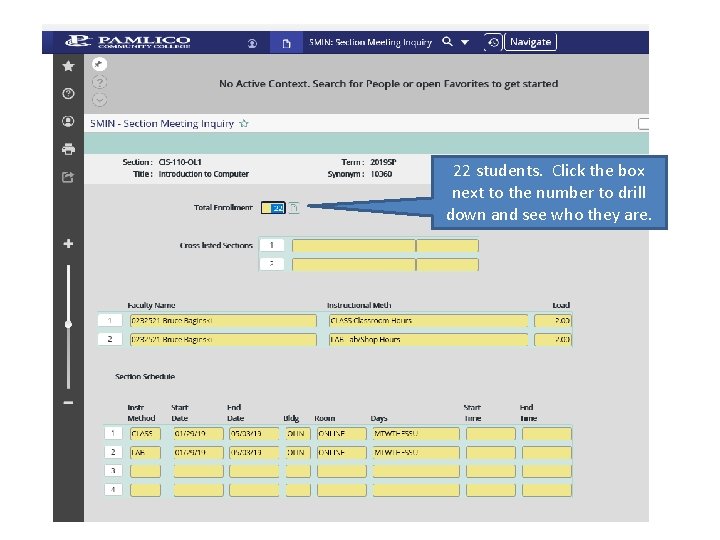The width and height of the screenshot is (720, 540).
Task: Click the search magnifier in the header
Action: [447, 42]
